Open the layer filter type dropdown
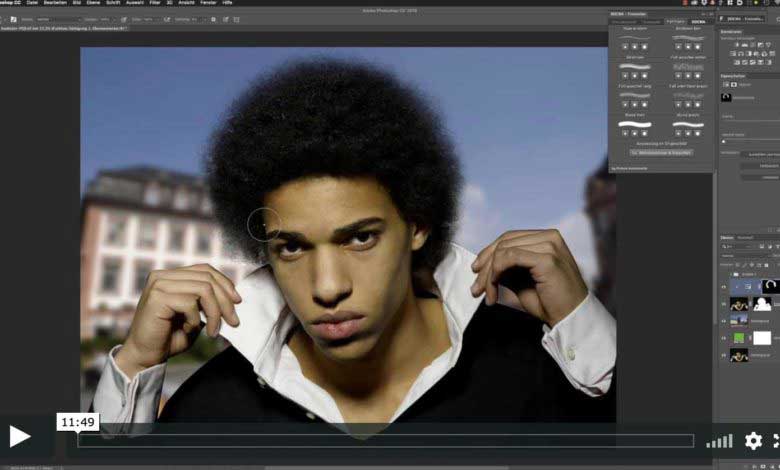Screen dimensions: 780x470 pyautogui.click(x=735, y=247)
